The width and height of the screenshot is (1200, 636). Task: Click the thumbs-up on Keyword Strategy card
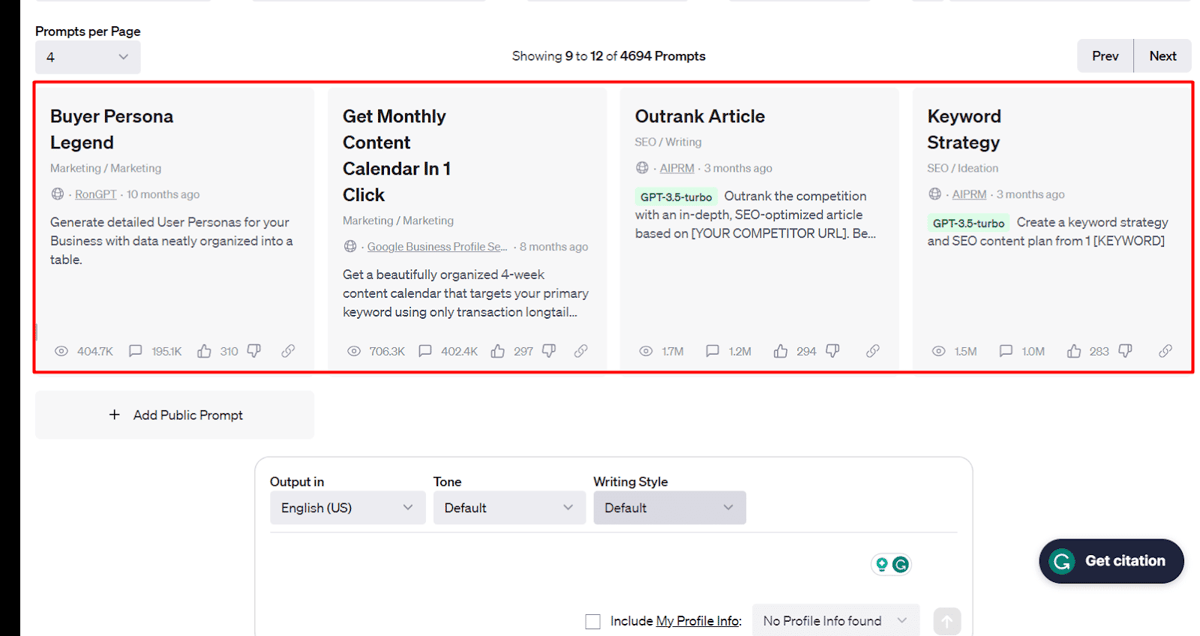point(1075,351)
